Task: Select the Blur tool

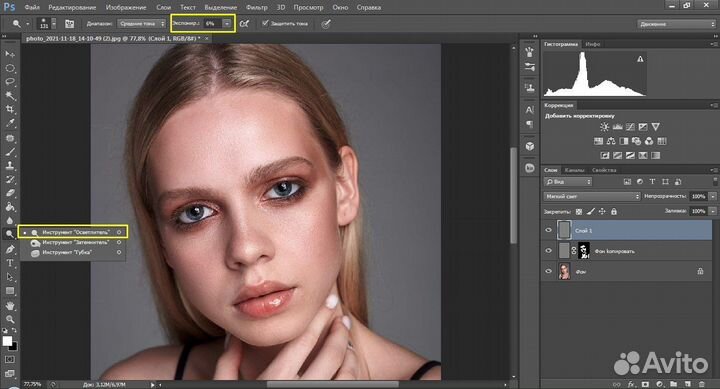Action: [x=10, y=220]
